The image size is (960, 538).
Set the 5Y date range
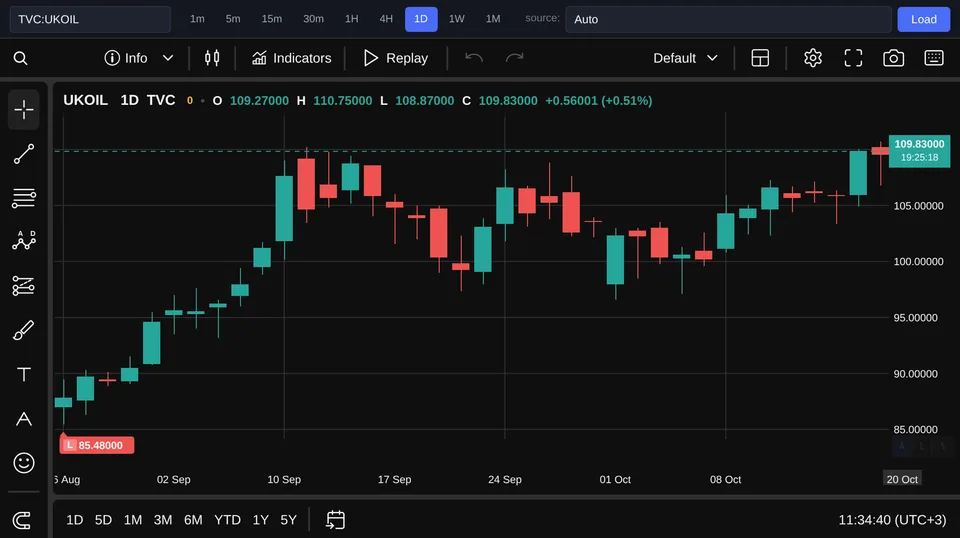[x=288, y=520]
